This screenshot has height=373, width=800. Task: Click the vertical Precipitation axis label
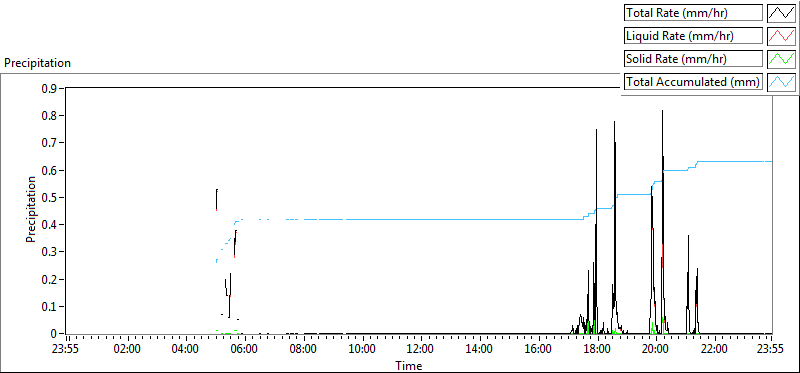coord(31,209)
